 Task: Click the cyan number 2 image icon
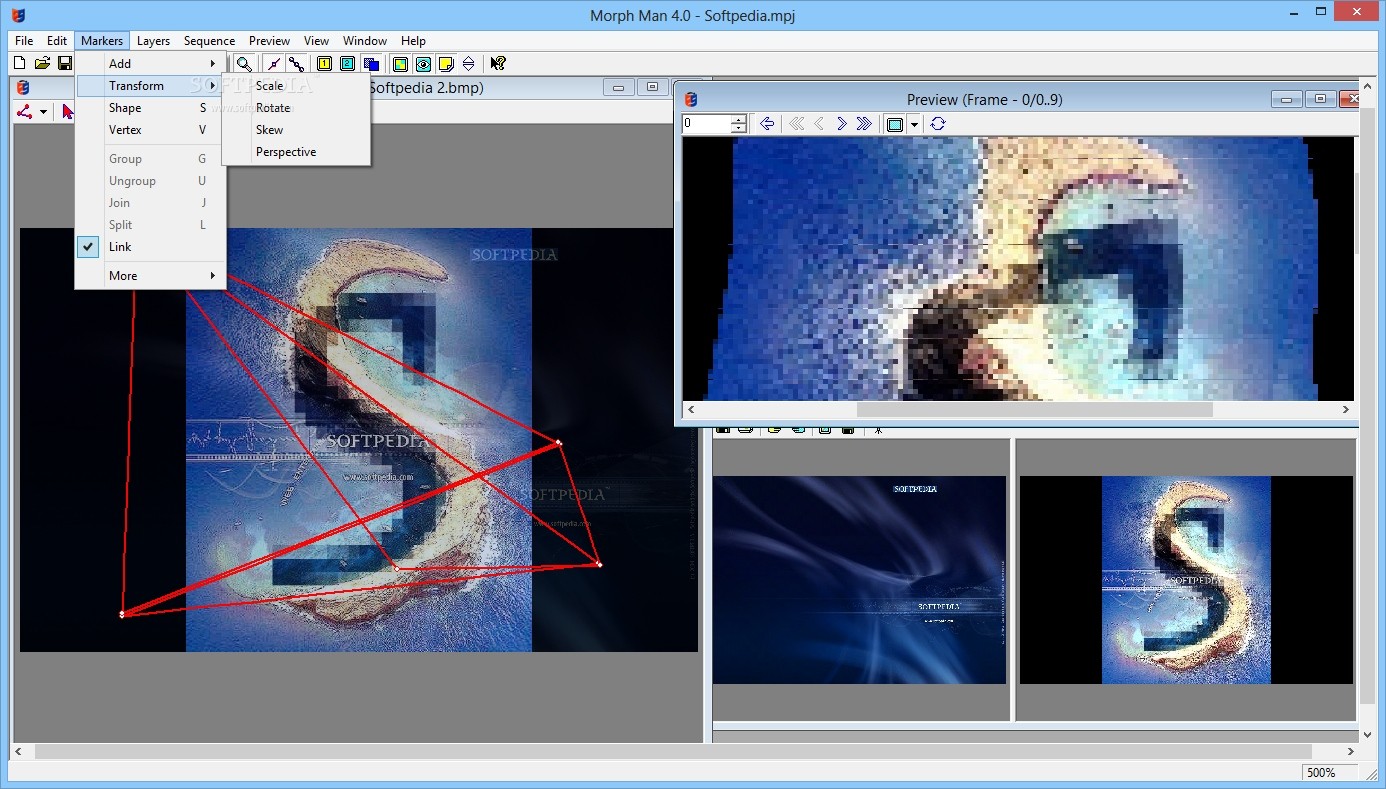point(347,64)
